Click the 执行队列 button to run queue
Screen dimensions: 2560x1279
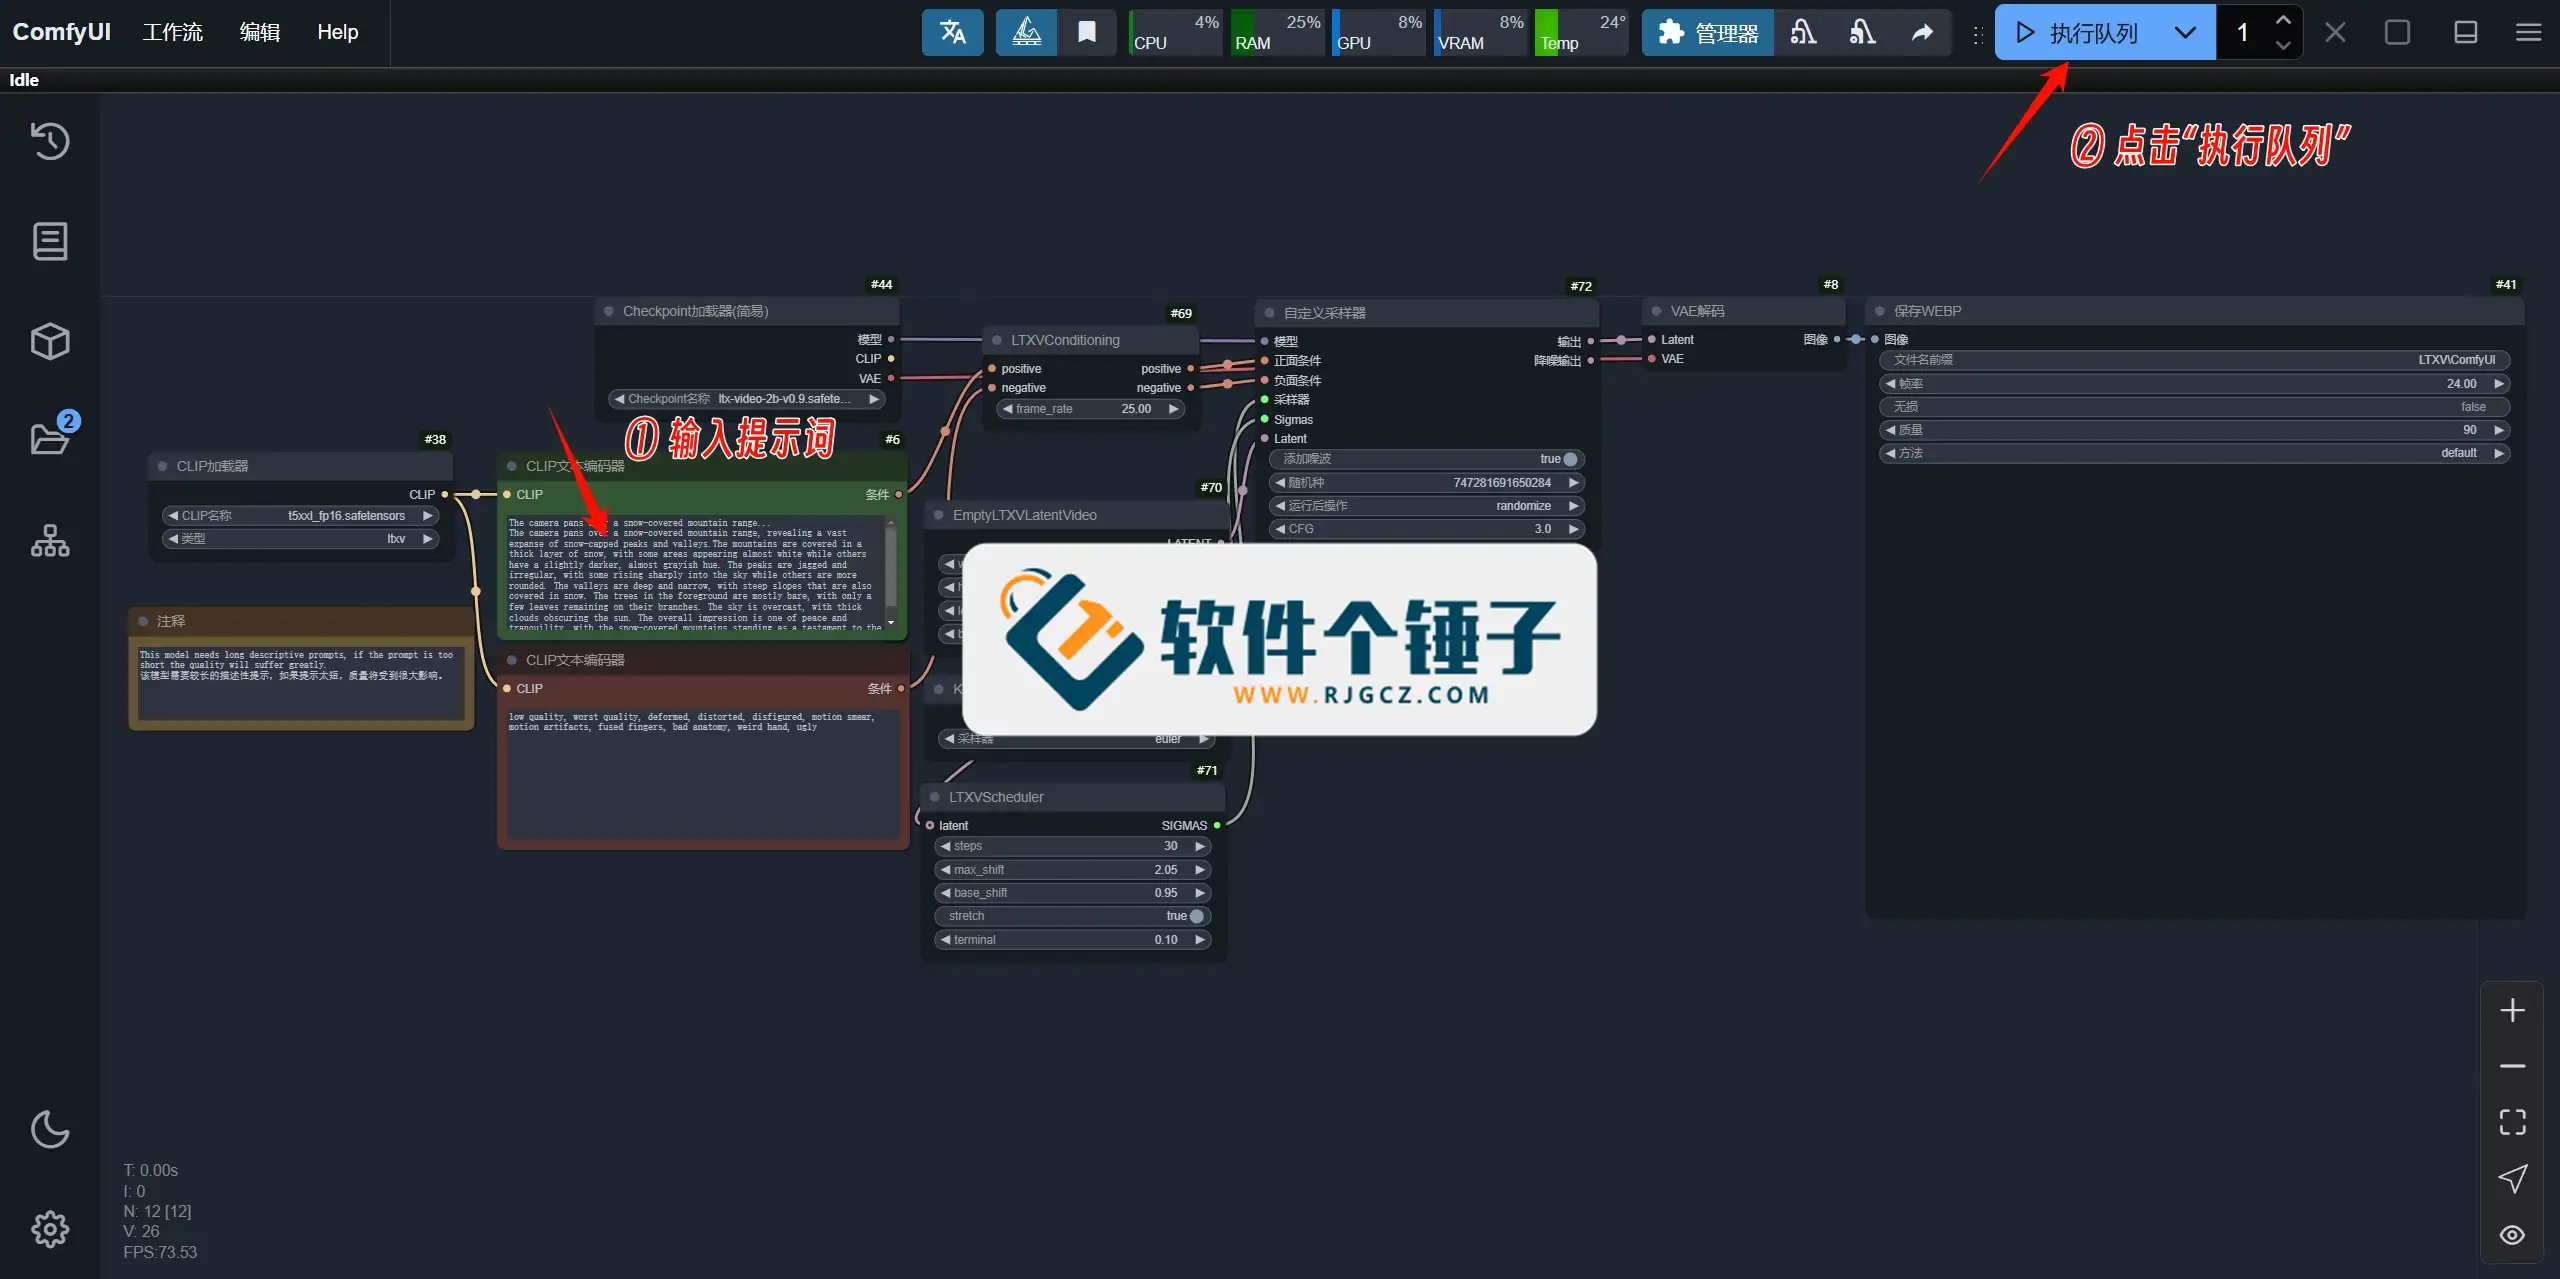pyautogui.click(x=2080, y=32)
